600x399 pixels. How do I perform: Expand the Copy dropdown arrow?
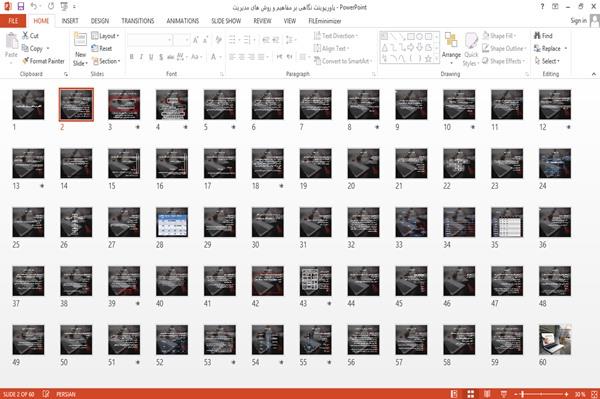tap(48, 49)
